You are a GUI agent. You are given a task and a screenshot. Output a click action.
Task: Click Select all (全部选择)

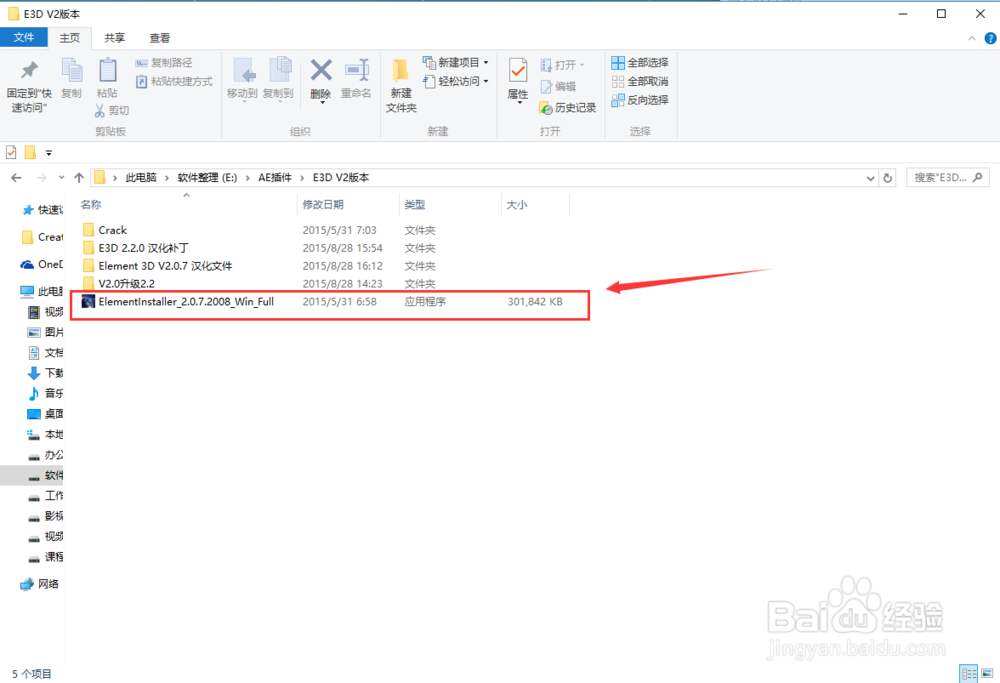click(640, 62)
